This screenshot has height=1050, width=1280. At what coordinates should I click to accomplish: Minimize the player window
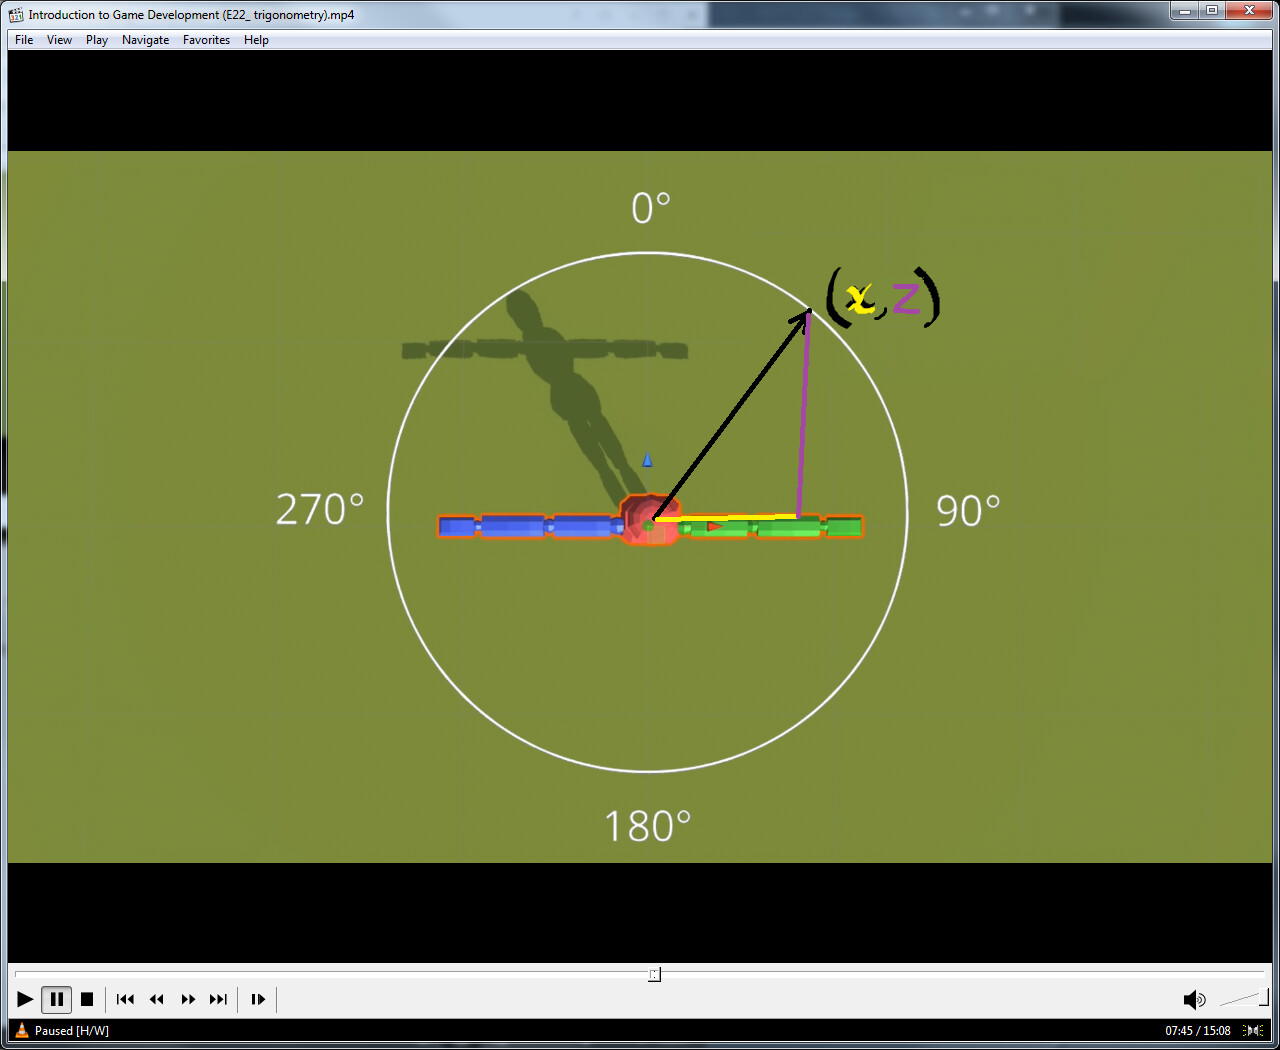tap(1184, 11)
